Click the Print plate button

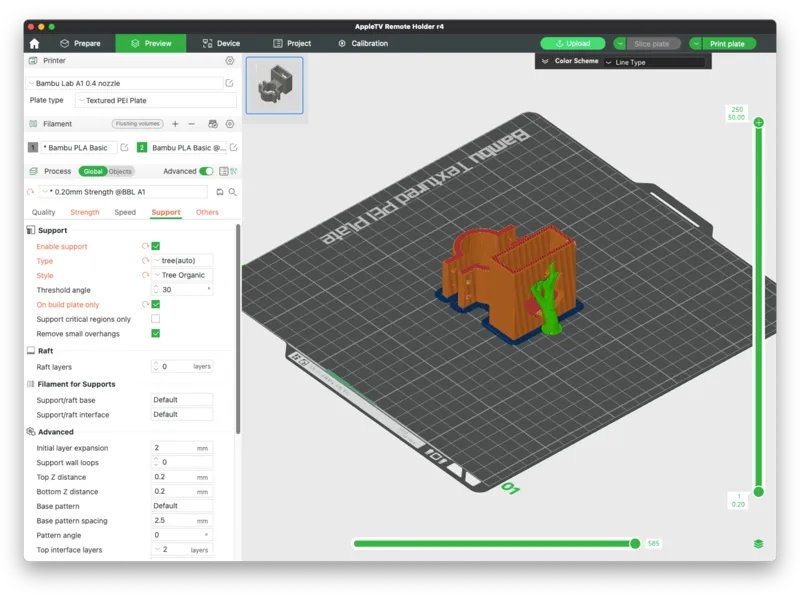[x=729, y=44]
